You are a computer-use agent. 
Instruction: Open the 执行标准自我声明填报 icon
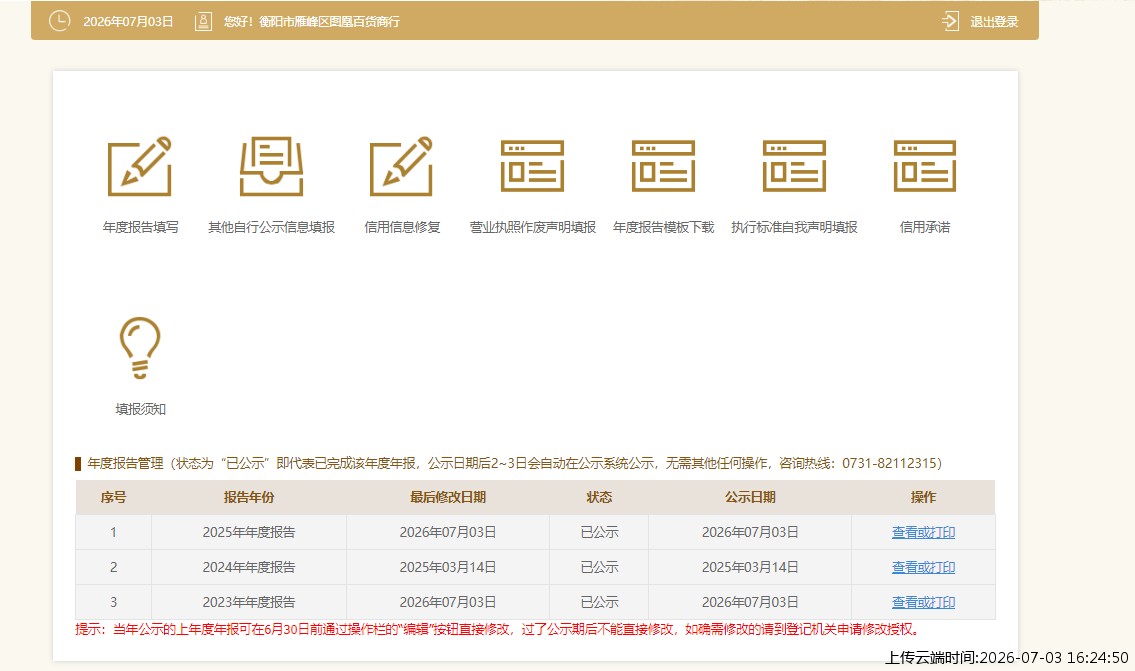click(x=794, y=166)
